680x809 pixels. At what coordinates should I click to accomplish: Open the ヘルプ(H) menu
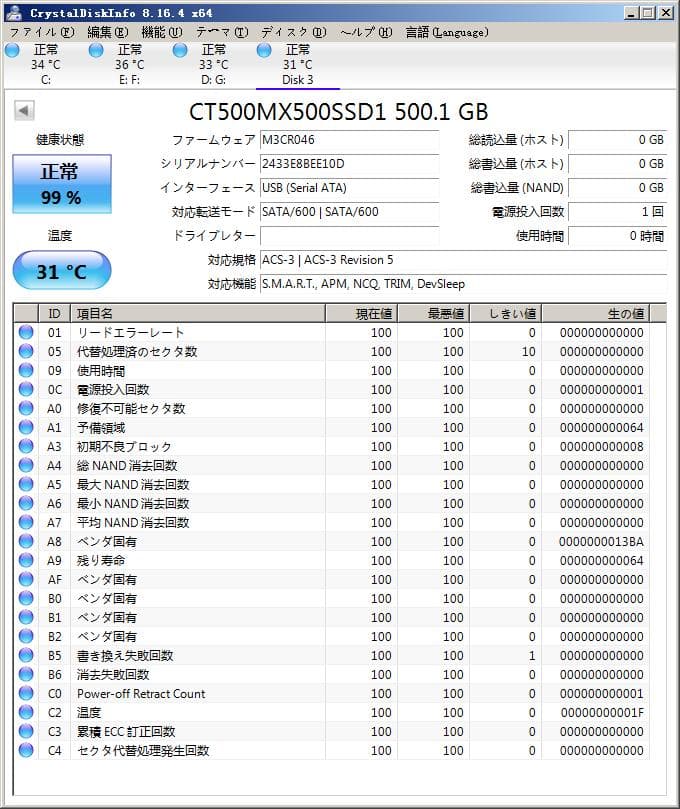click(x=366, y=33)
